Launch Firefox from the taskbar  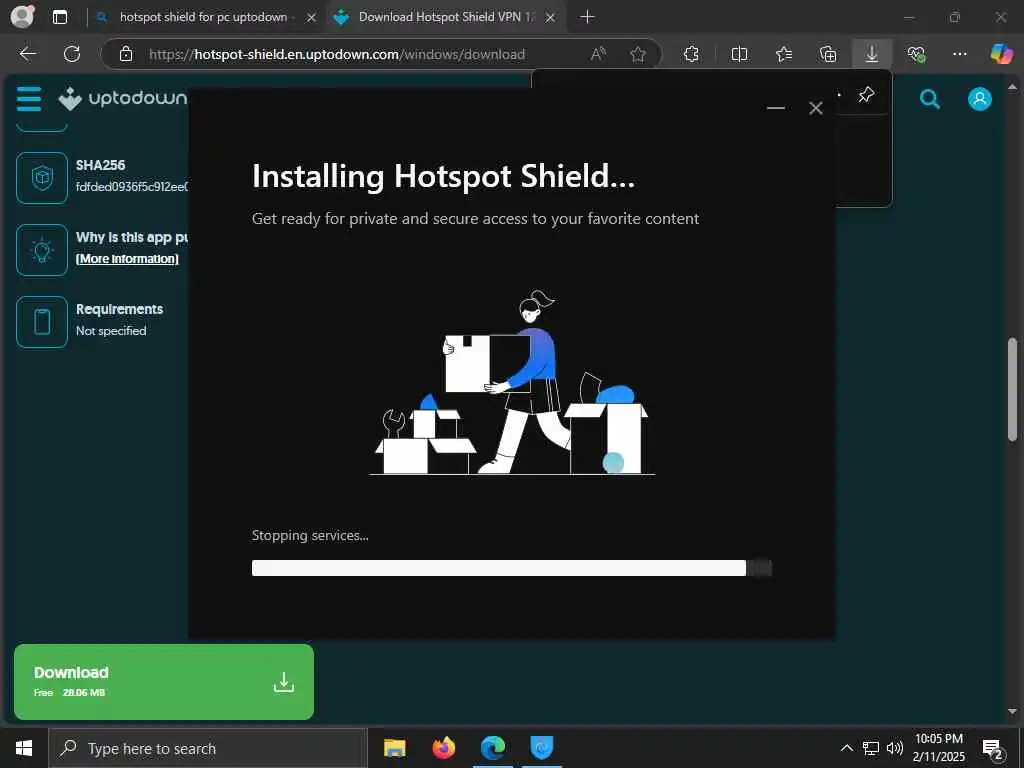(x=443, y=748)
